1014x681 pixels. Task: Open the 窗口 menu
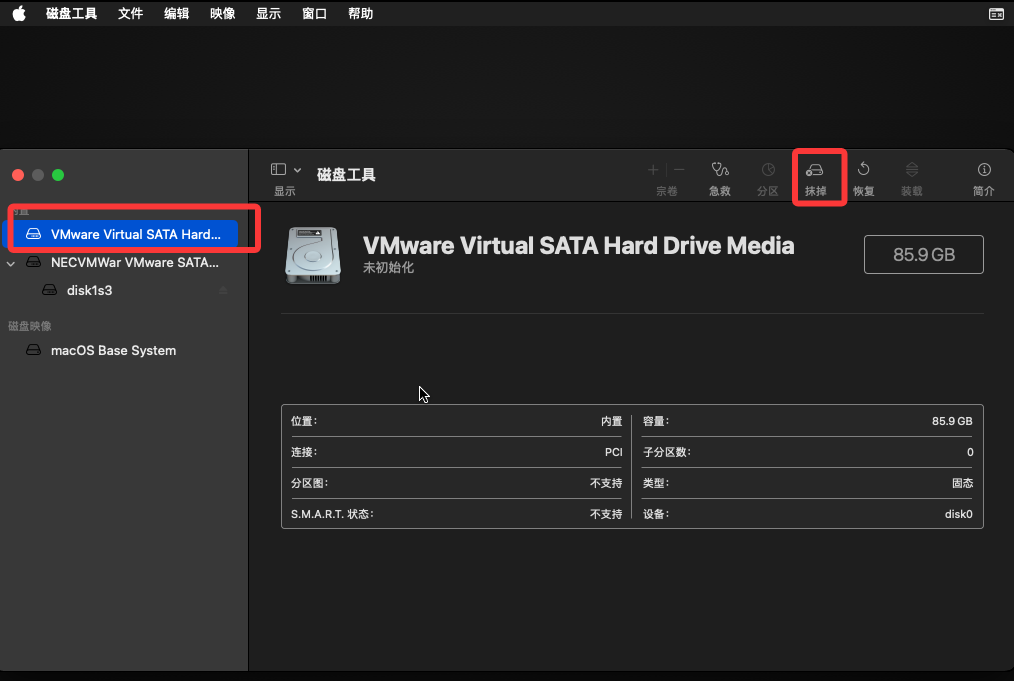click(x=314, y=14)
